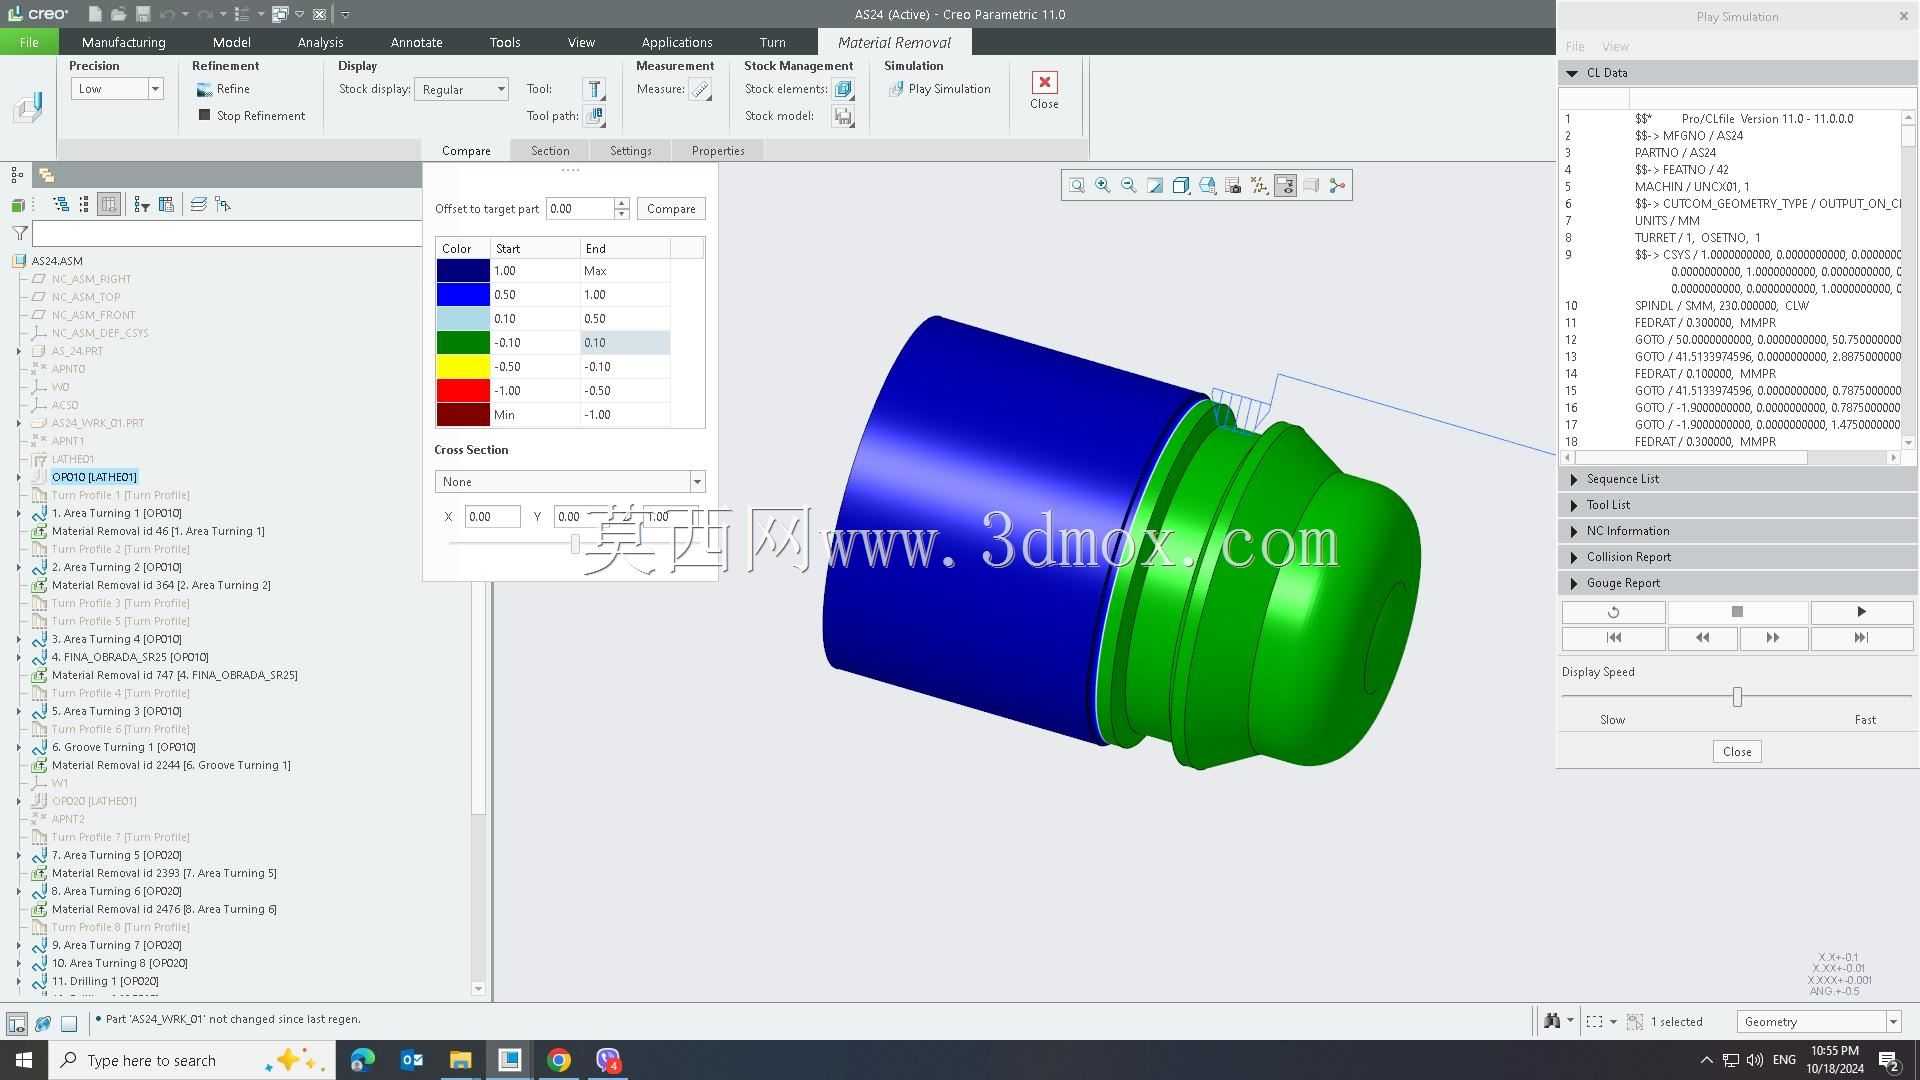Reset the simulation with the refresh button

coord(1613,612)
